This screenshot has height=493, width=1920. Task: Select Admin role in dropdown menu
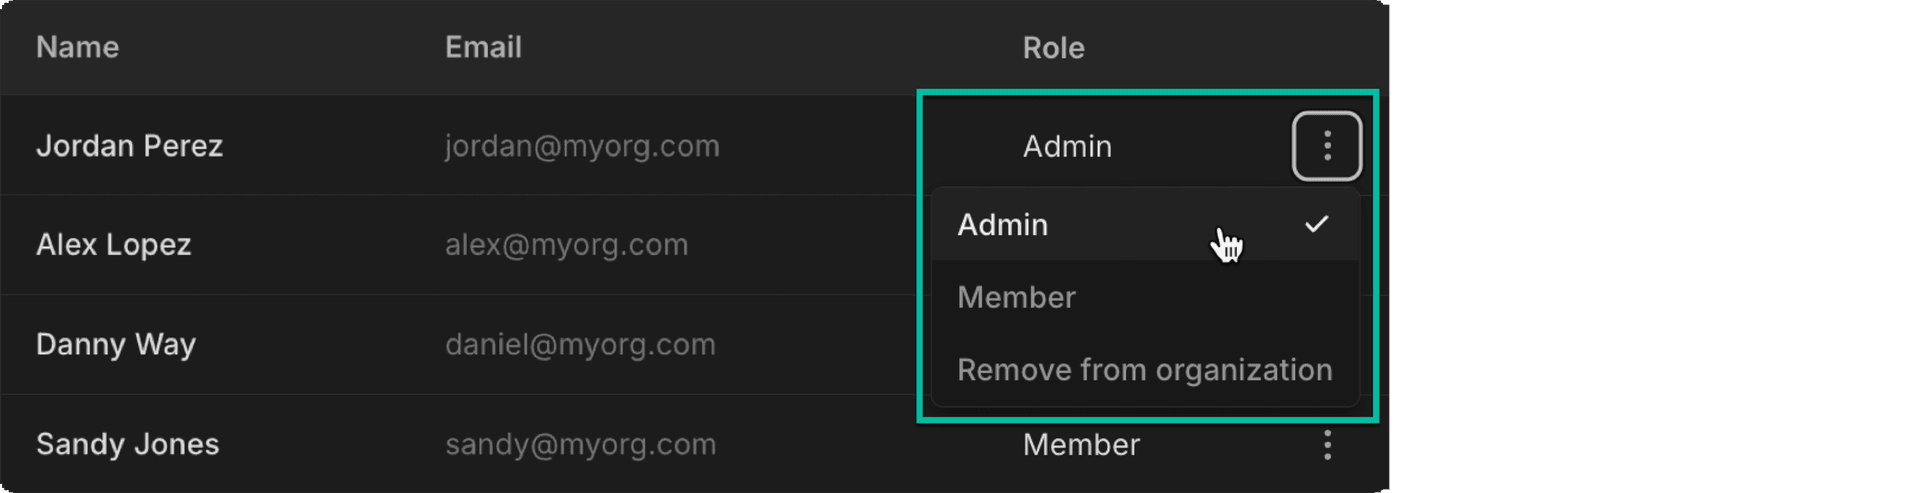point(1003,225)
